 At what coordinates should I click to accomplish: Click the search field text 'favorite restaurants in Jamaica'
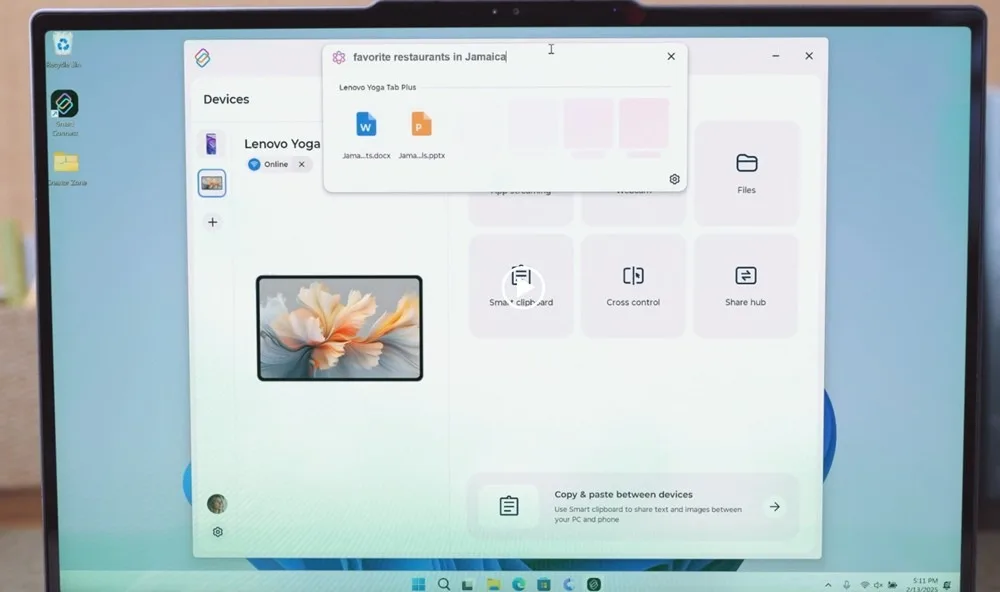(x=429, y=57)
